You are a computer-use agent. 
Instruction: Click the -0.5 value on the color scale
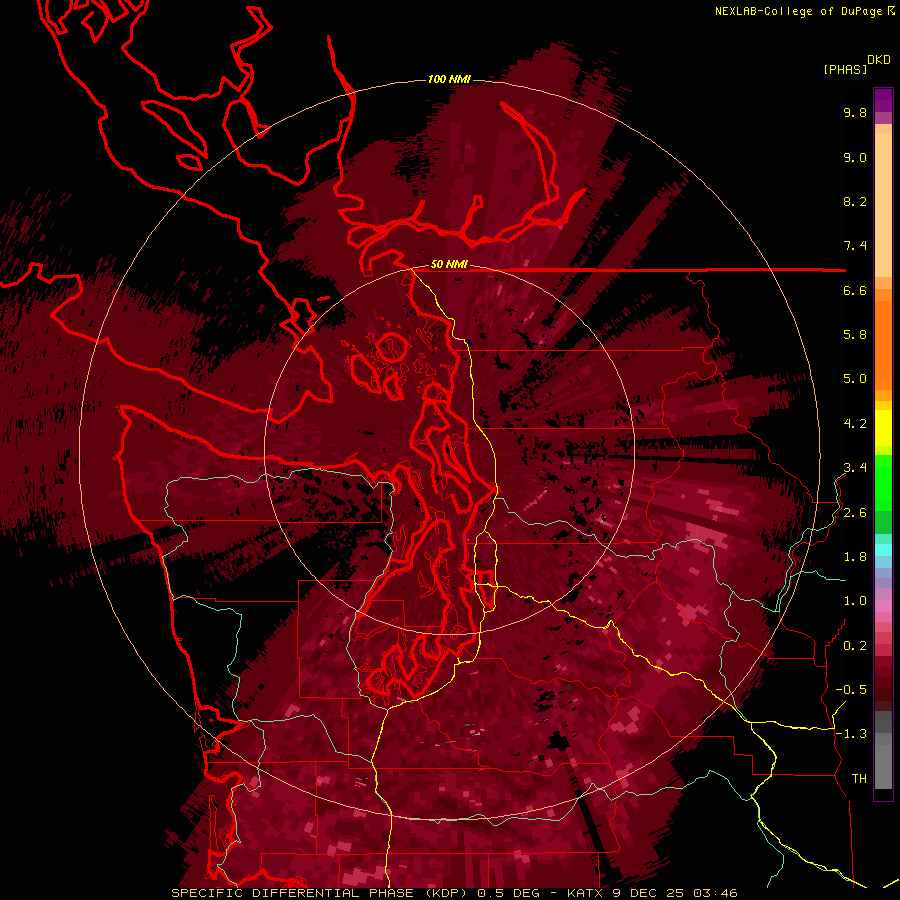(x=851, y=690)
